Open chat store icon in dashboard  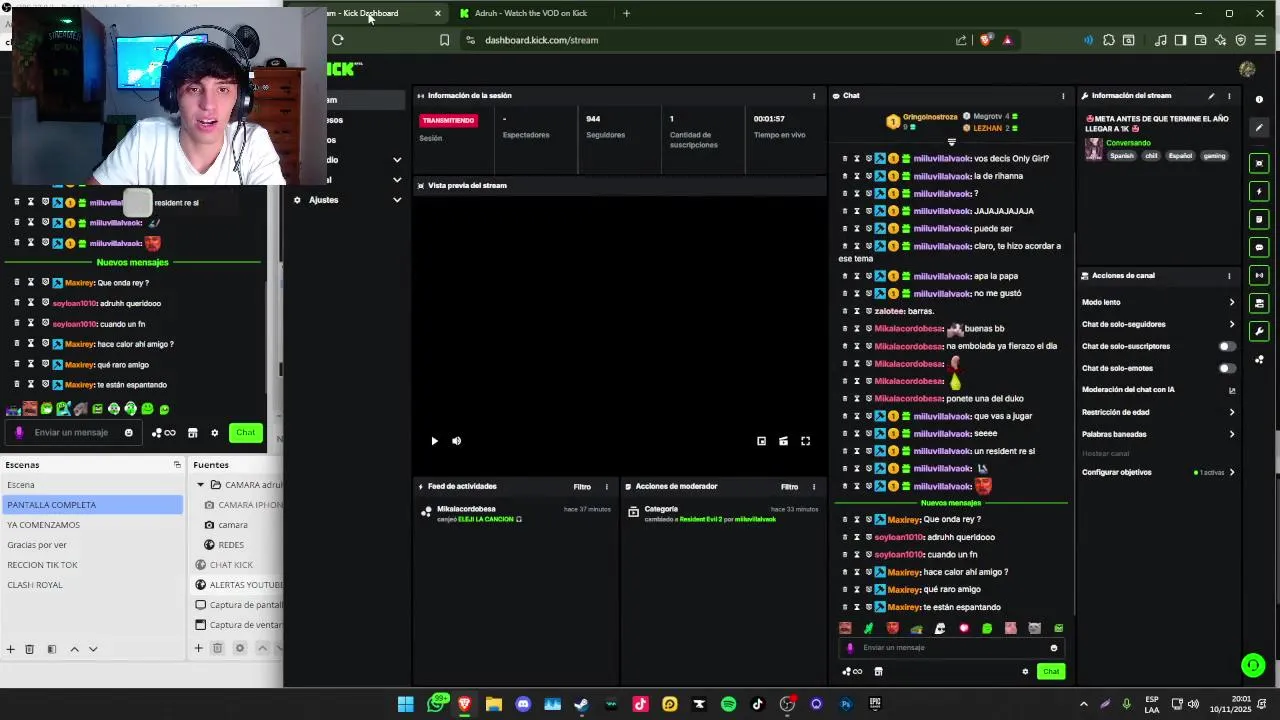[x=878, y=672]
